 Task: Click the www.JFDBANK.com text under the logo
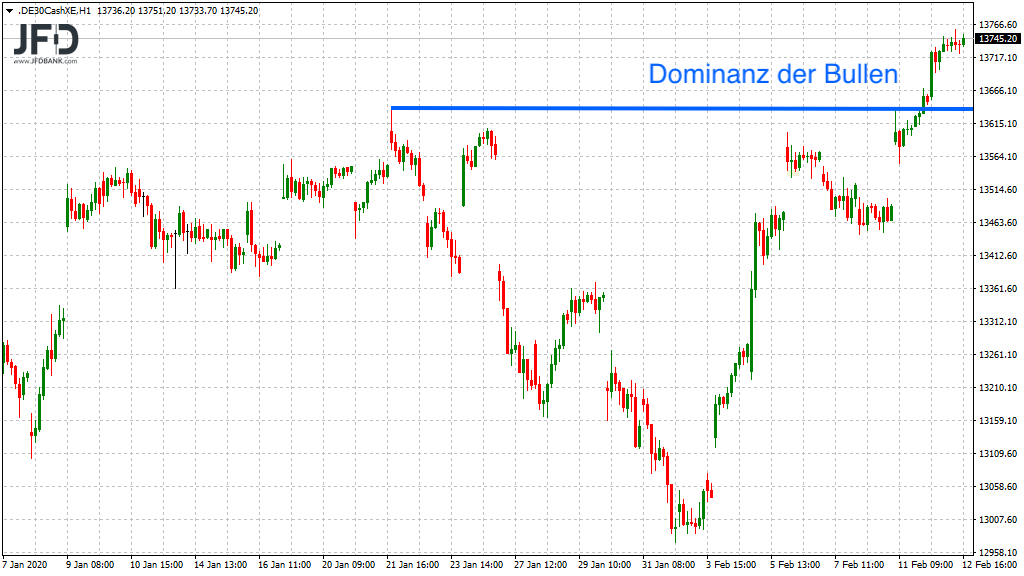46,62
